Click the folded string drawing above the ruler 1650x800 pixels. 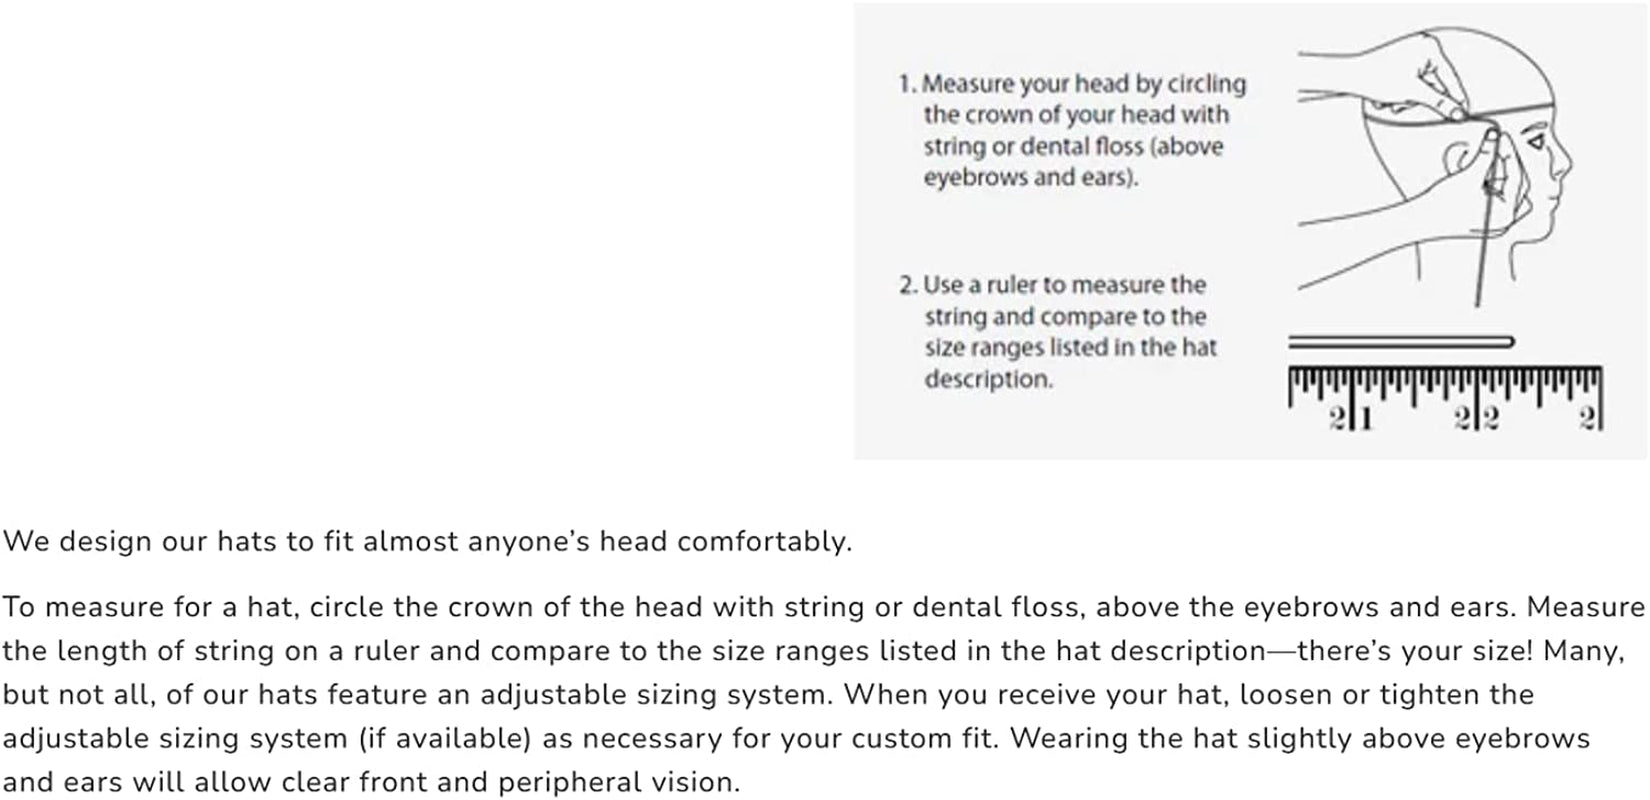click(x=1401, y=343)
